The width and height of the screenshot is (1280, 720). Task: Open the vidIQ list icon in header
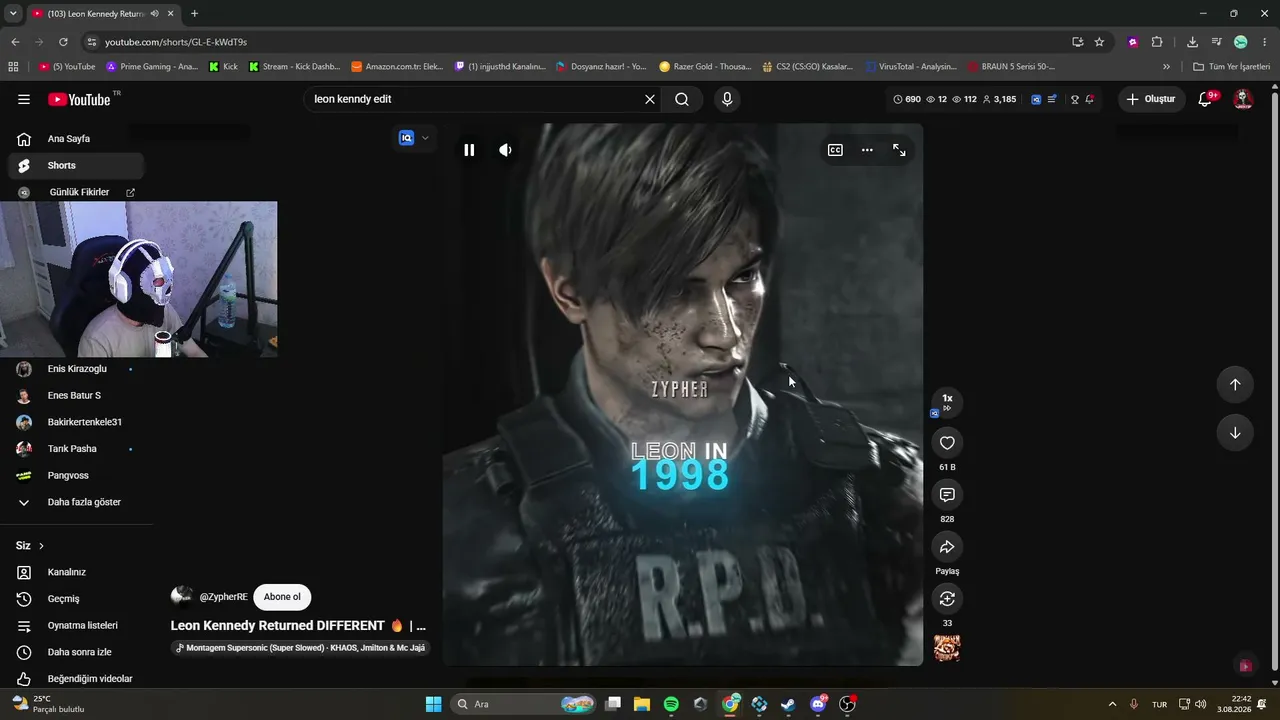[1052, 99]
